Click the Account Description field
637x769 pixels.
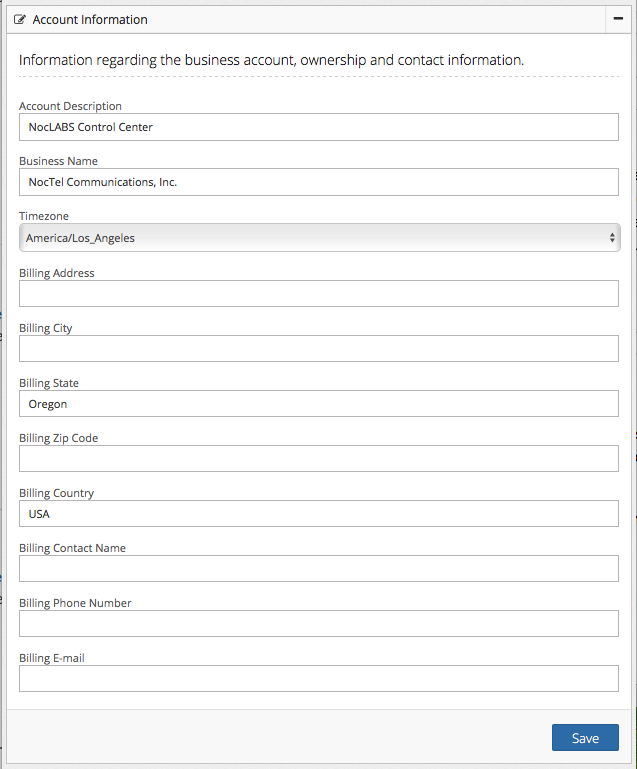click(318, 127)
